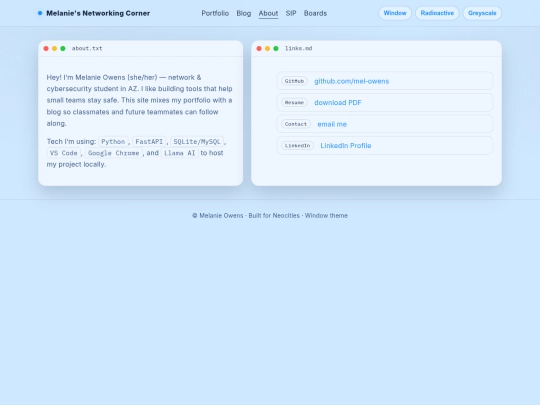Select the About nav item

point(268,13)
